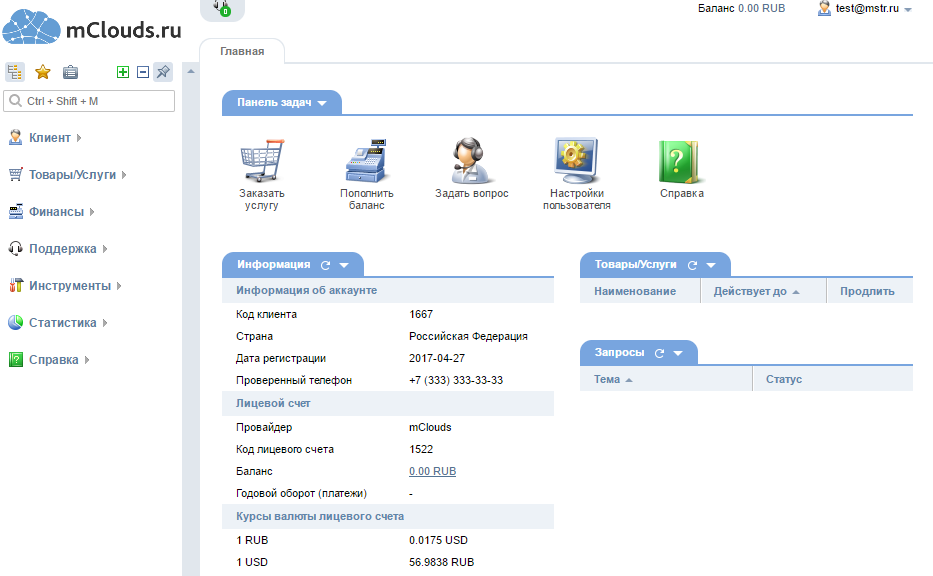Show the menu tree view icon

(15, 72)
